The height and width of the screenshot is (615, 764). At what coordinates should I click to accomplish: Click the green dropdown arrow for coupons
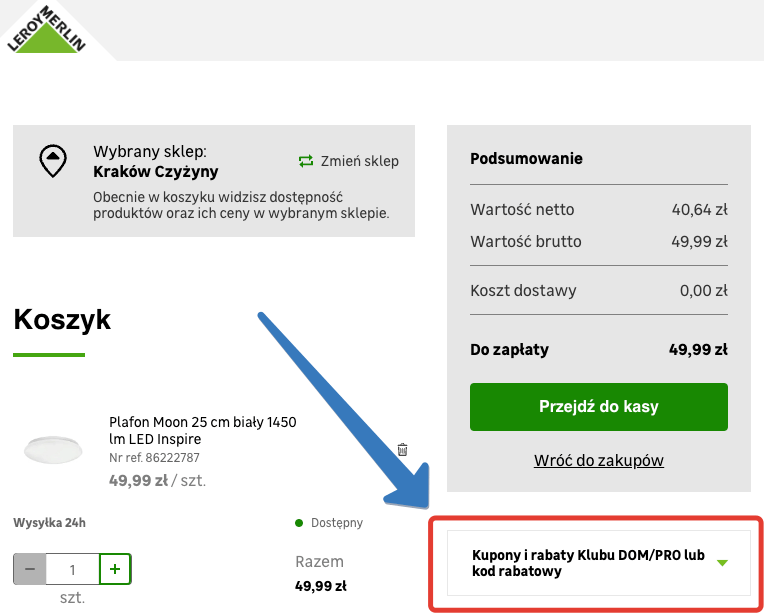point(723,563)
